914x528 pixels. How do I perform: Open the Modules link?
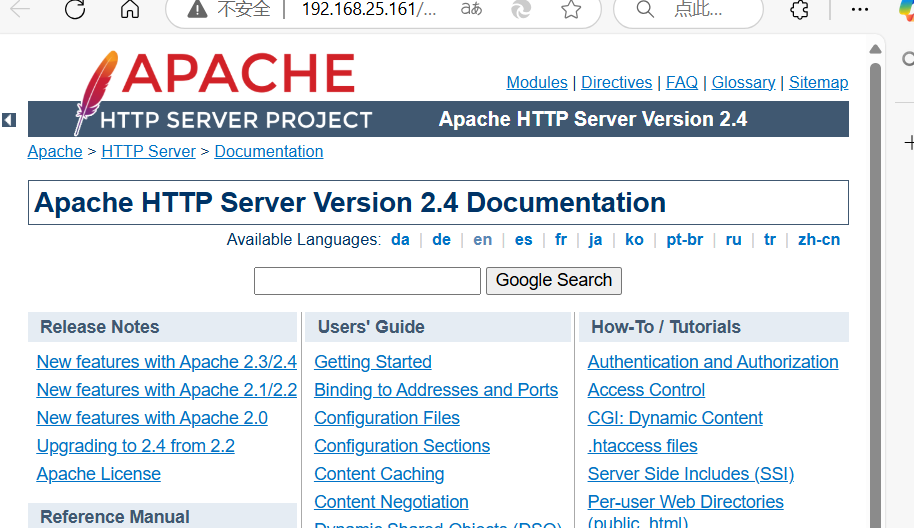pos(537,83)
